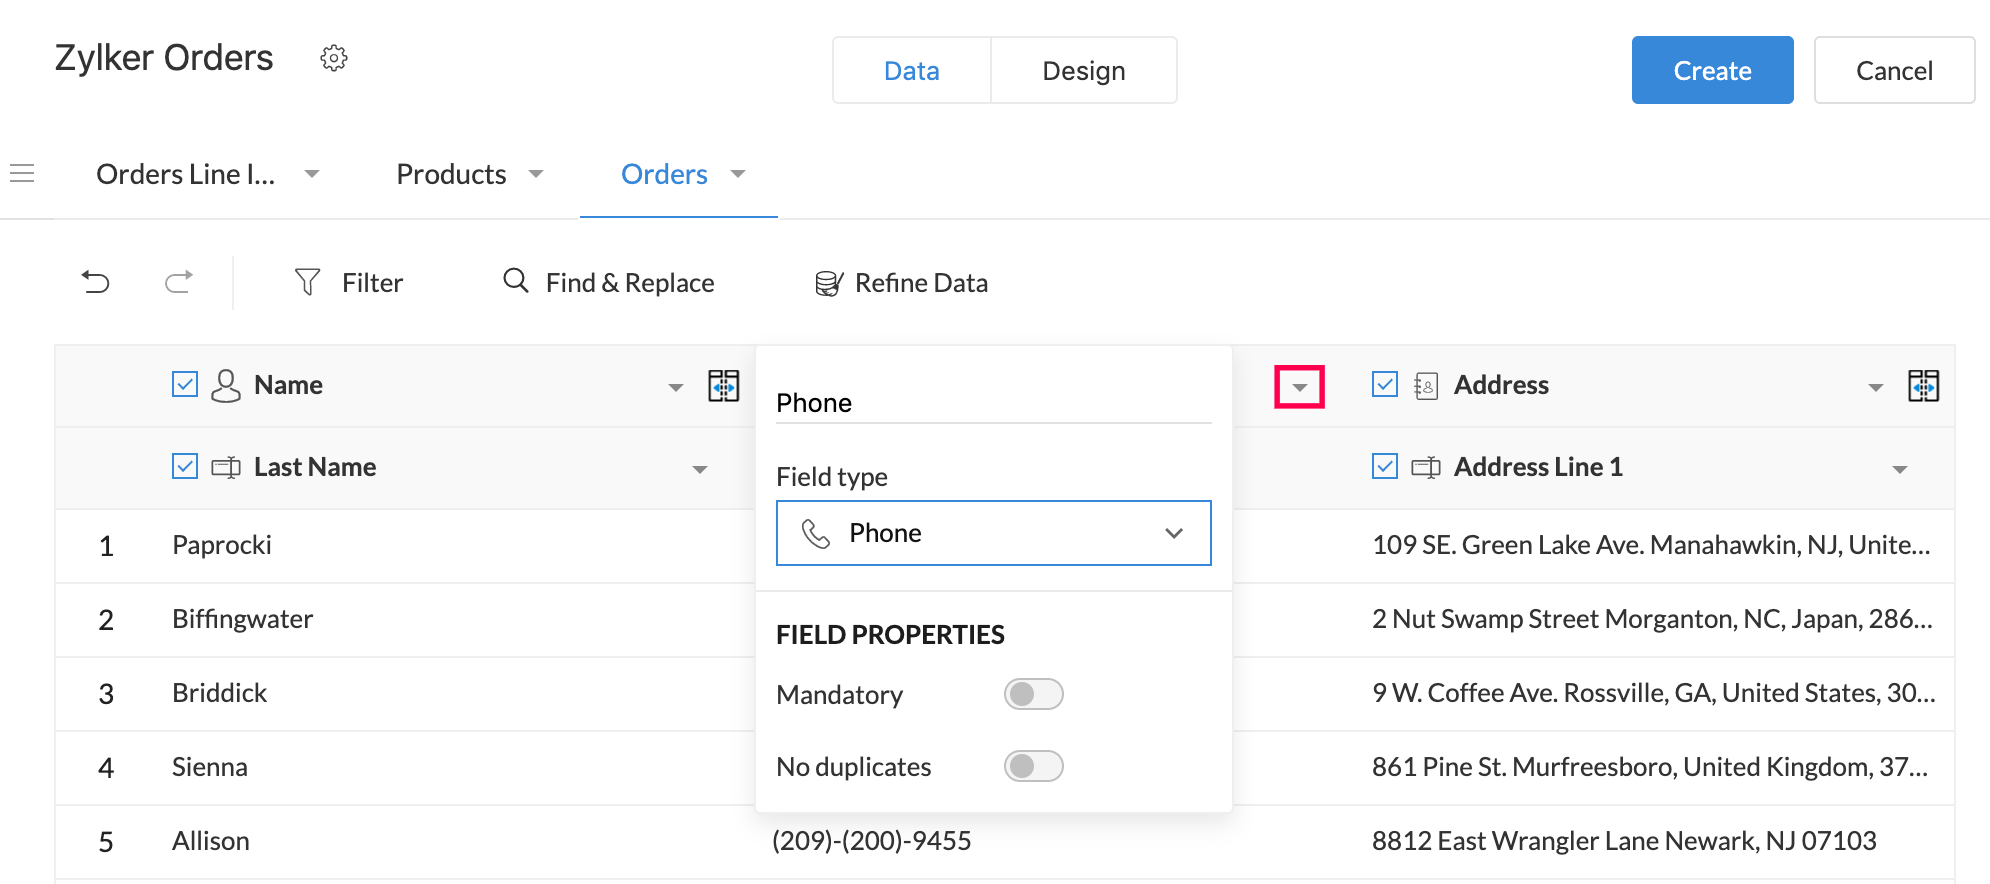The width and height of the screenshot is (1990, 884).
Task: Open settings gear next to Zylker Orders
Action: (334, 58)
